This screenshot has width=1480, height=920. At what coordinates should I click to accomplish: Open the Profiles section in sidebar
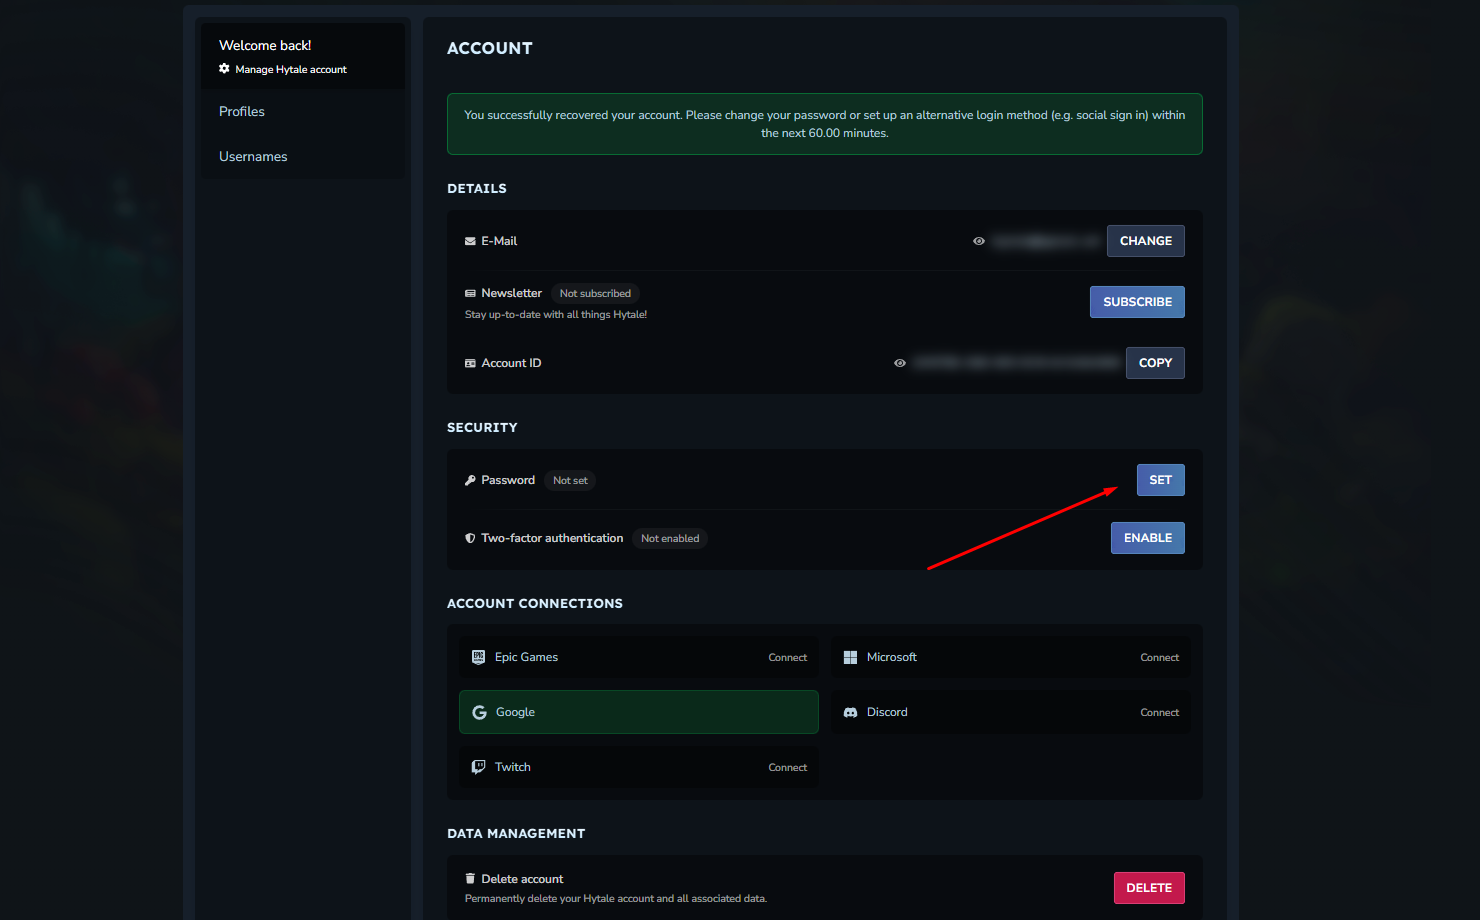(x=242, y=111)
